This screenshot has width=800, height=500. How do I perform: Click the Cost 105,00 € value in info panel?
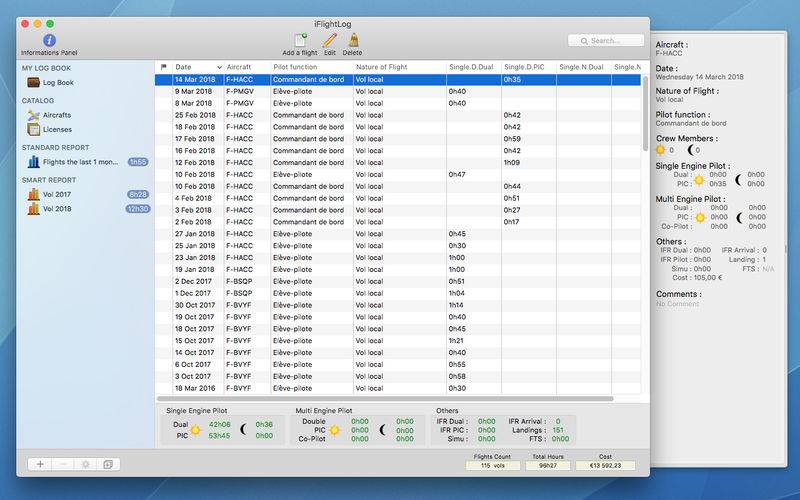[706, 278]
